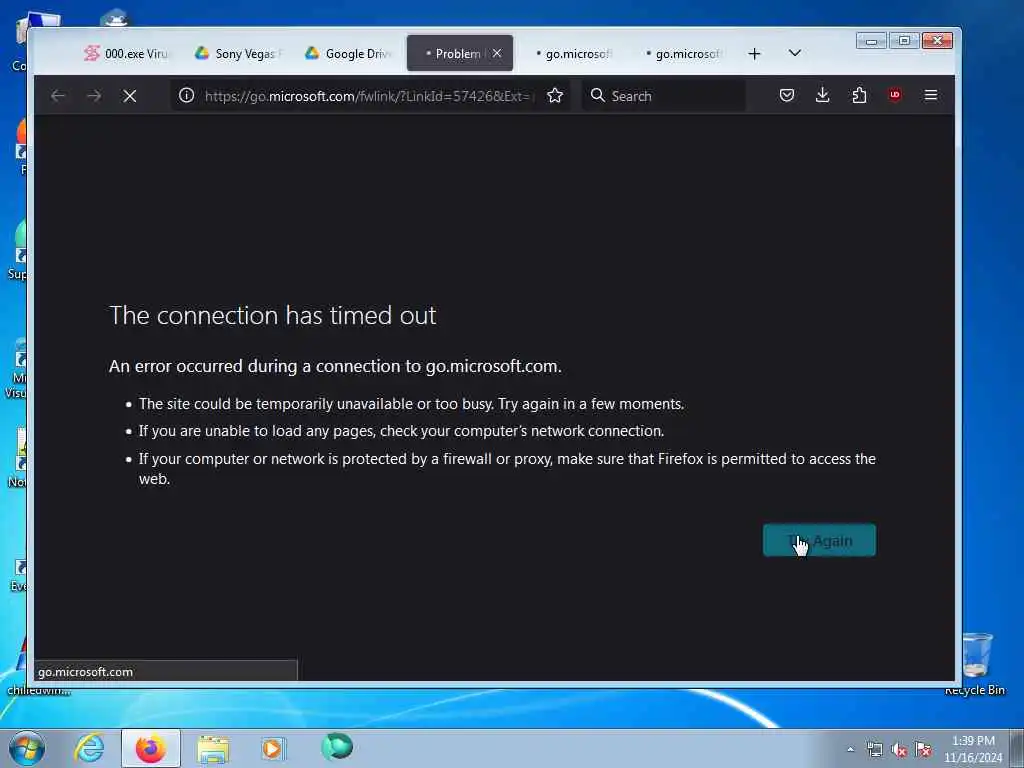This screenshot has height=768, width=1024.
Task: Open the Firefox hamburger menu
Action: [931, 95]
